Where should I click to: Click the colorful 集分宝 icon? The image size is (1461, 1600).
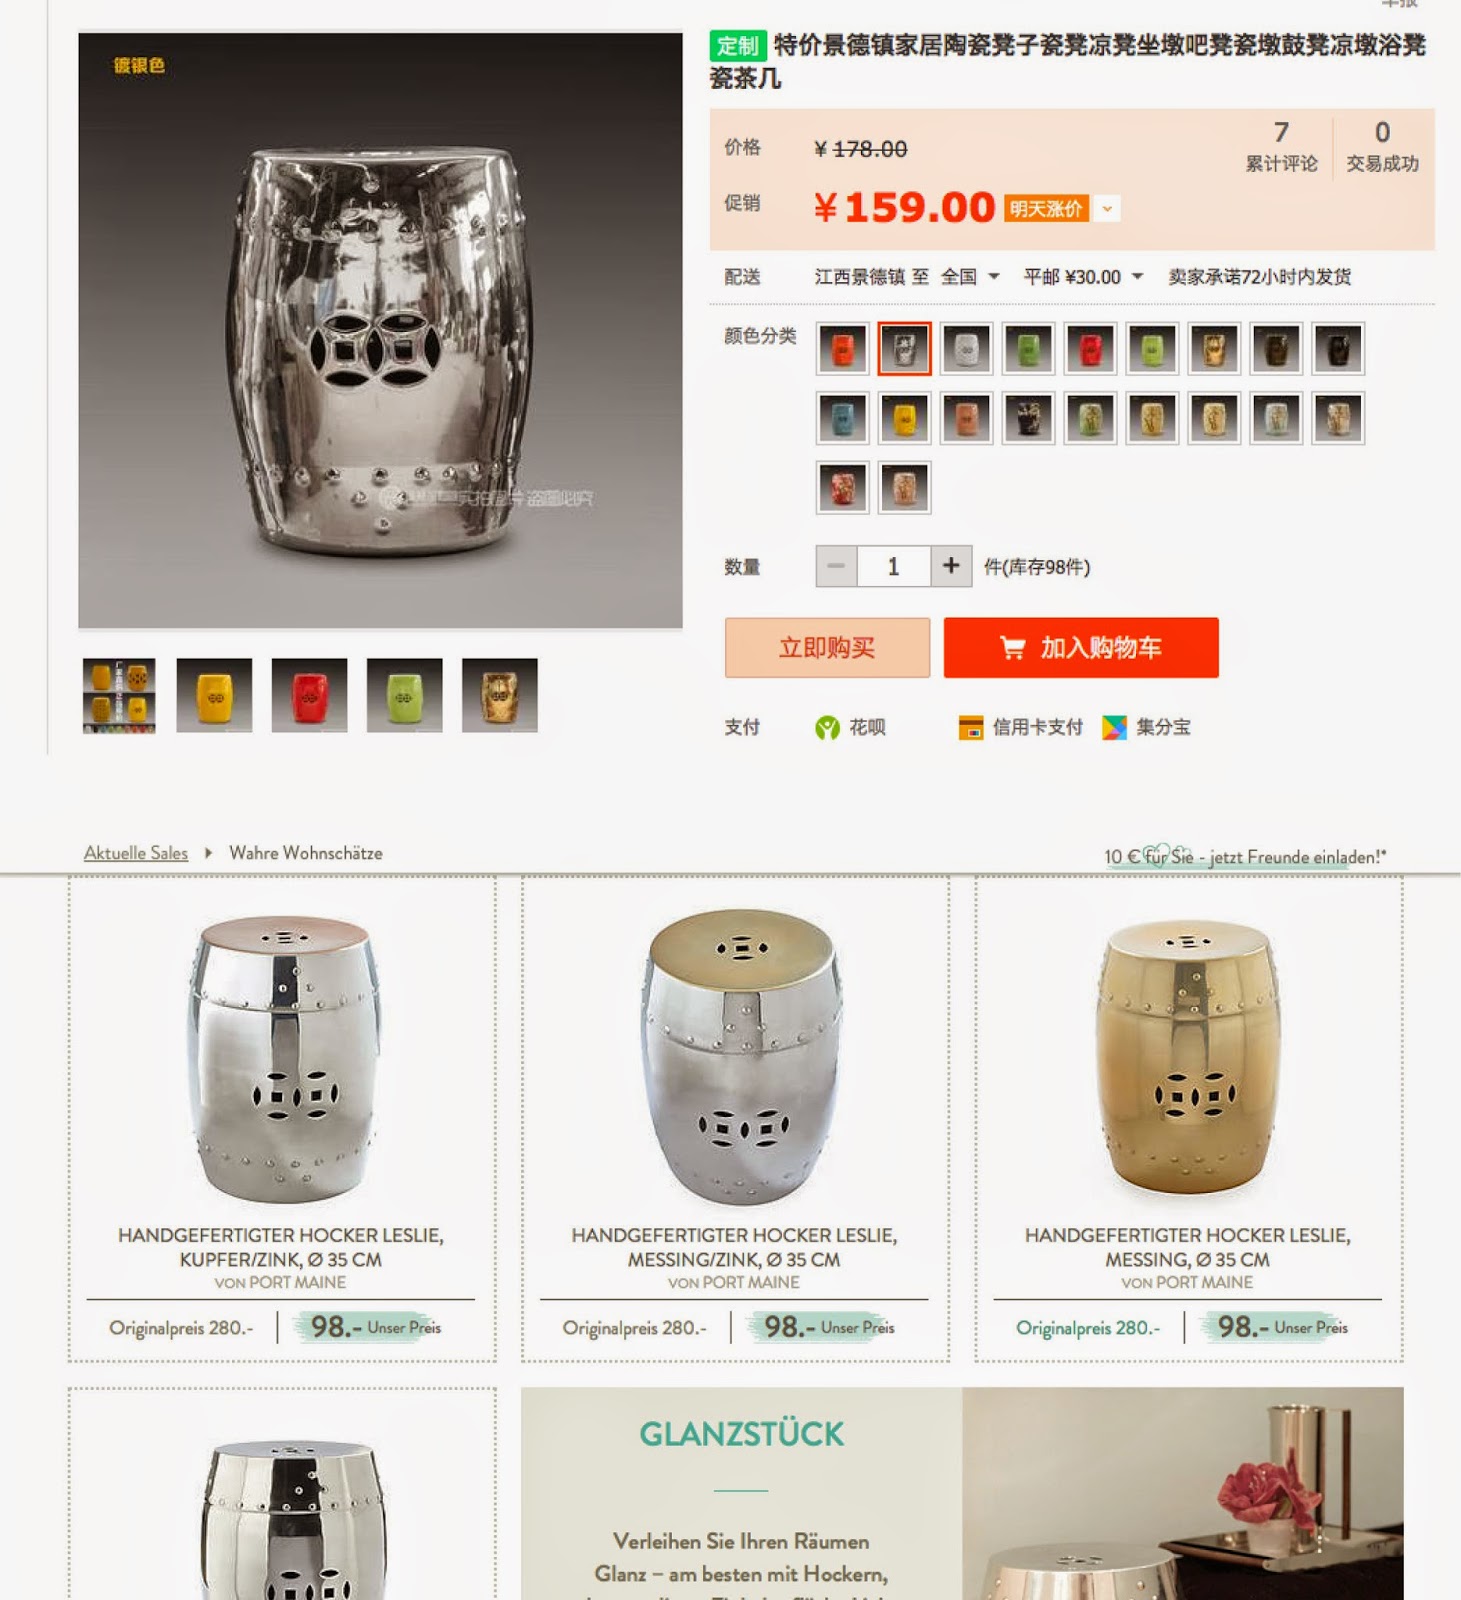tap(1114, 728)
